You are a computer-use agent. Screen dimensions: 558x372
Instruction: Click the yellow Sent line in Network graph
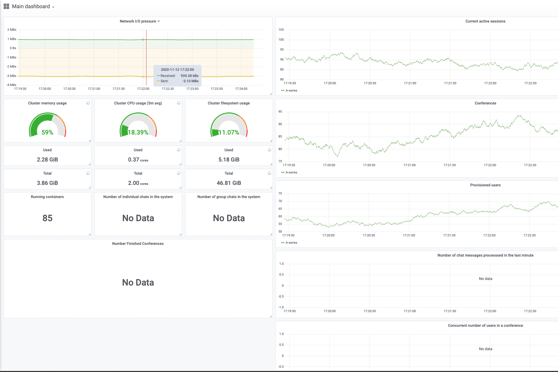[x=136, y=76]
